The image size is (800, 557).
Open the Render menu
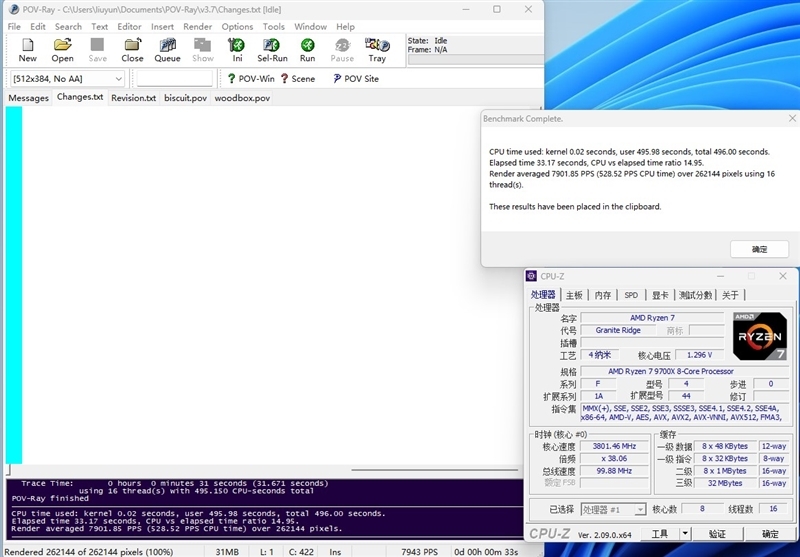197,27
